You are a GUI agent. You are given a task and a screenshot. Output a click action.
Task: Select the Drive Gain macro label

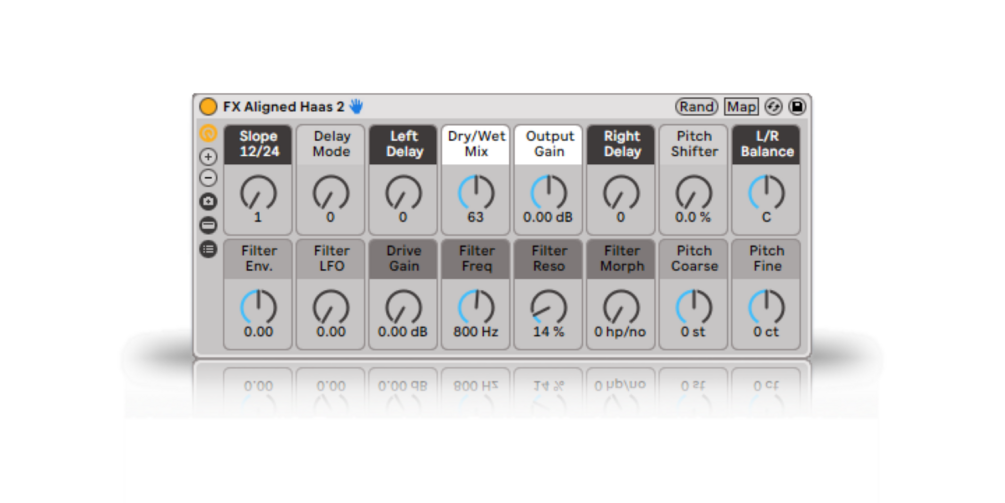point(403,259)
